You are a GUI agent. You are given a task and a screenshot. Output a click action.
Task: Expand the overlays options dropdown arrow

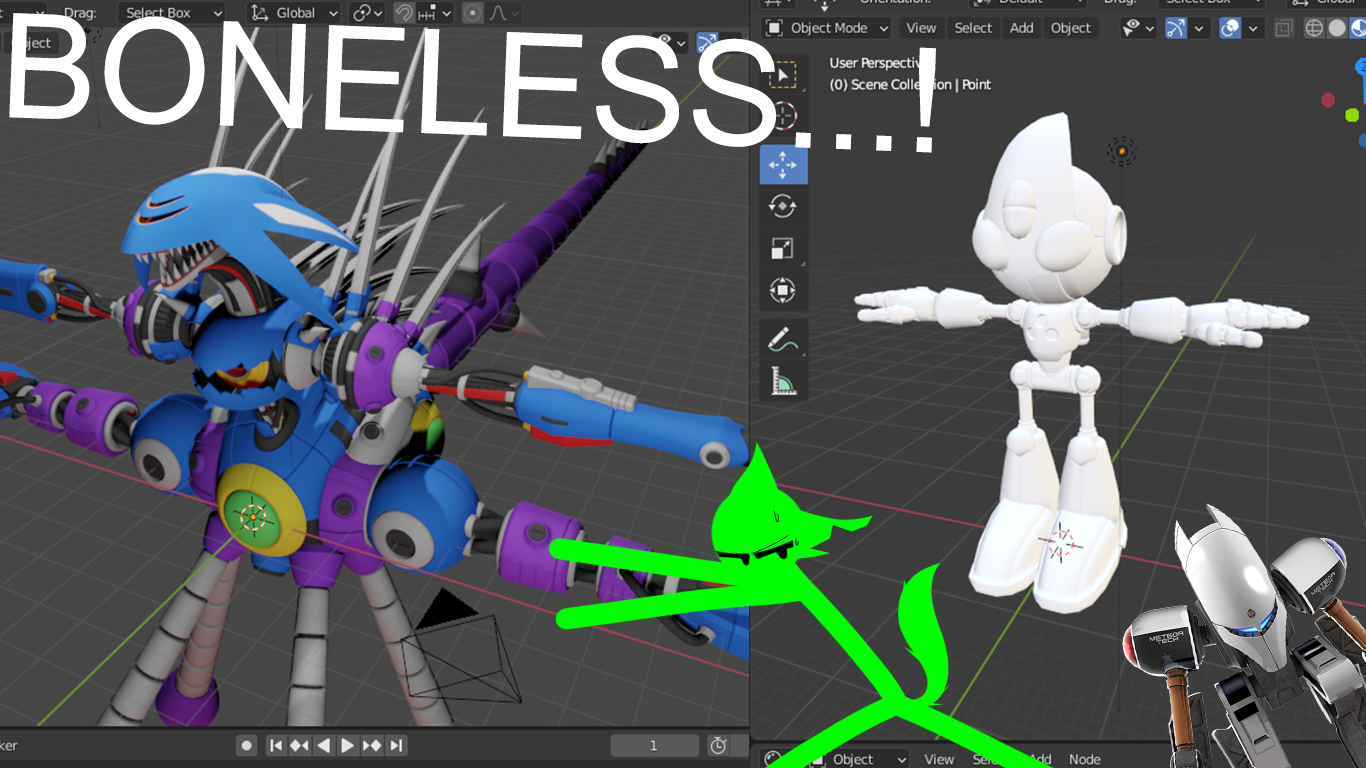1252,28
